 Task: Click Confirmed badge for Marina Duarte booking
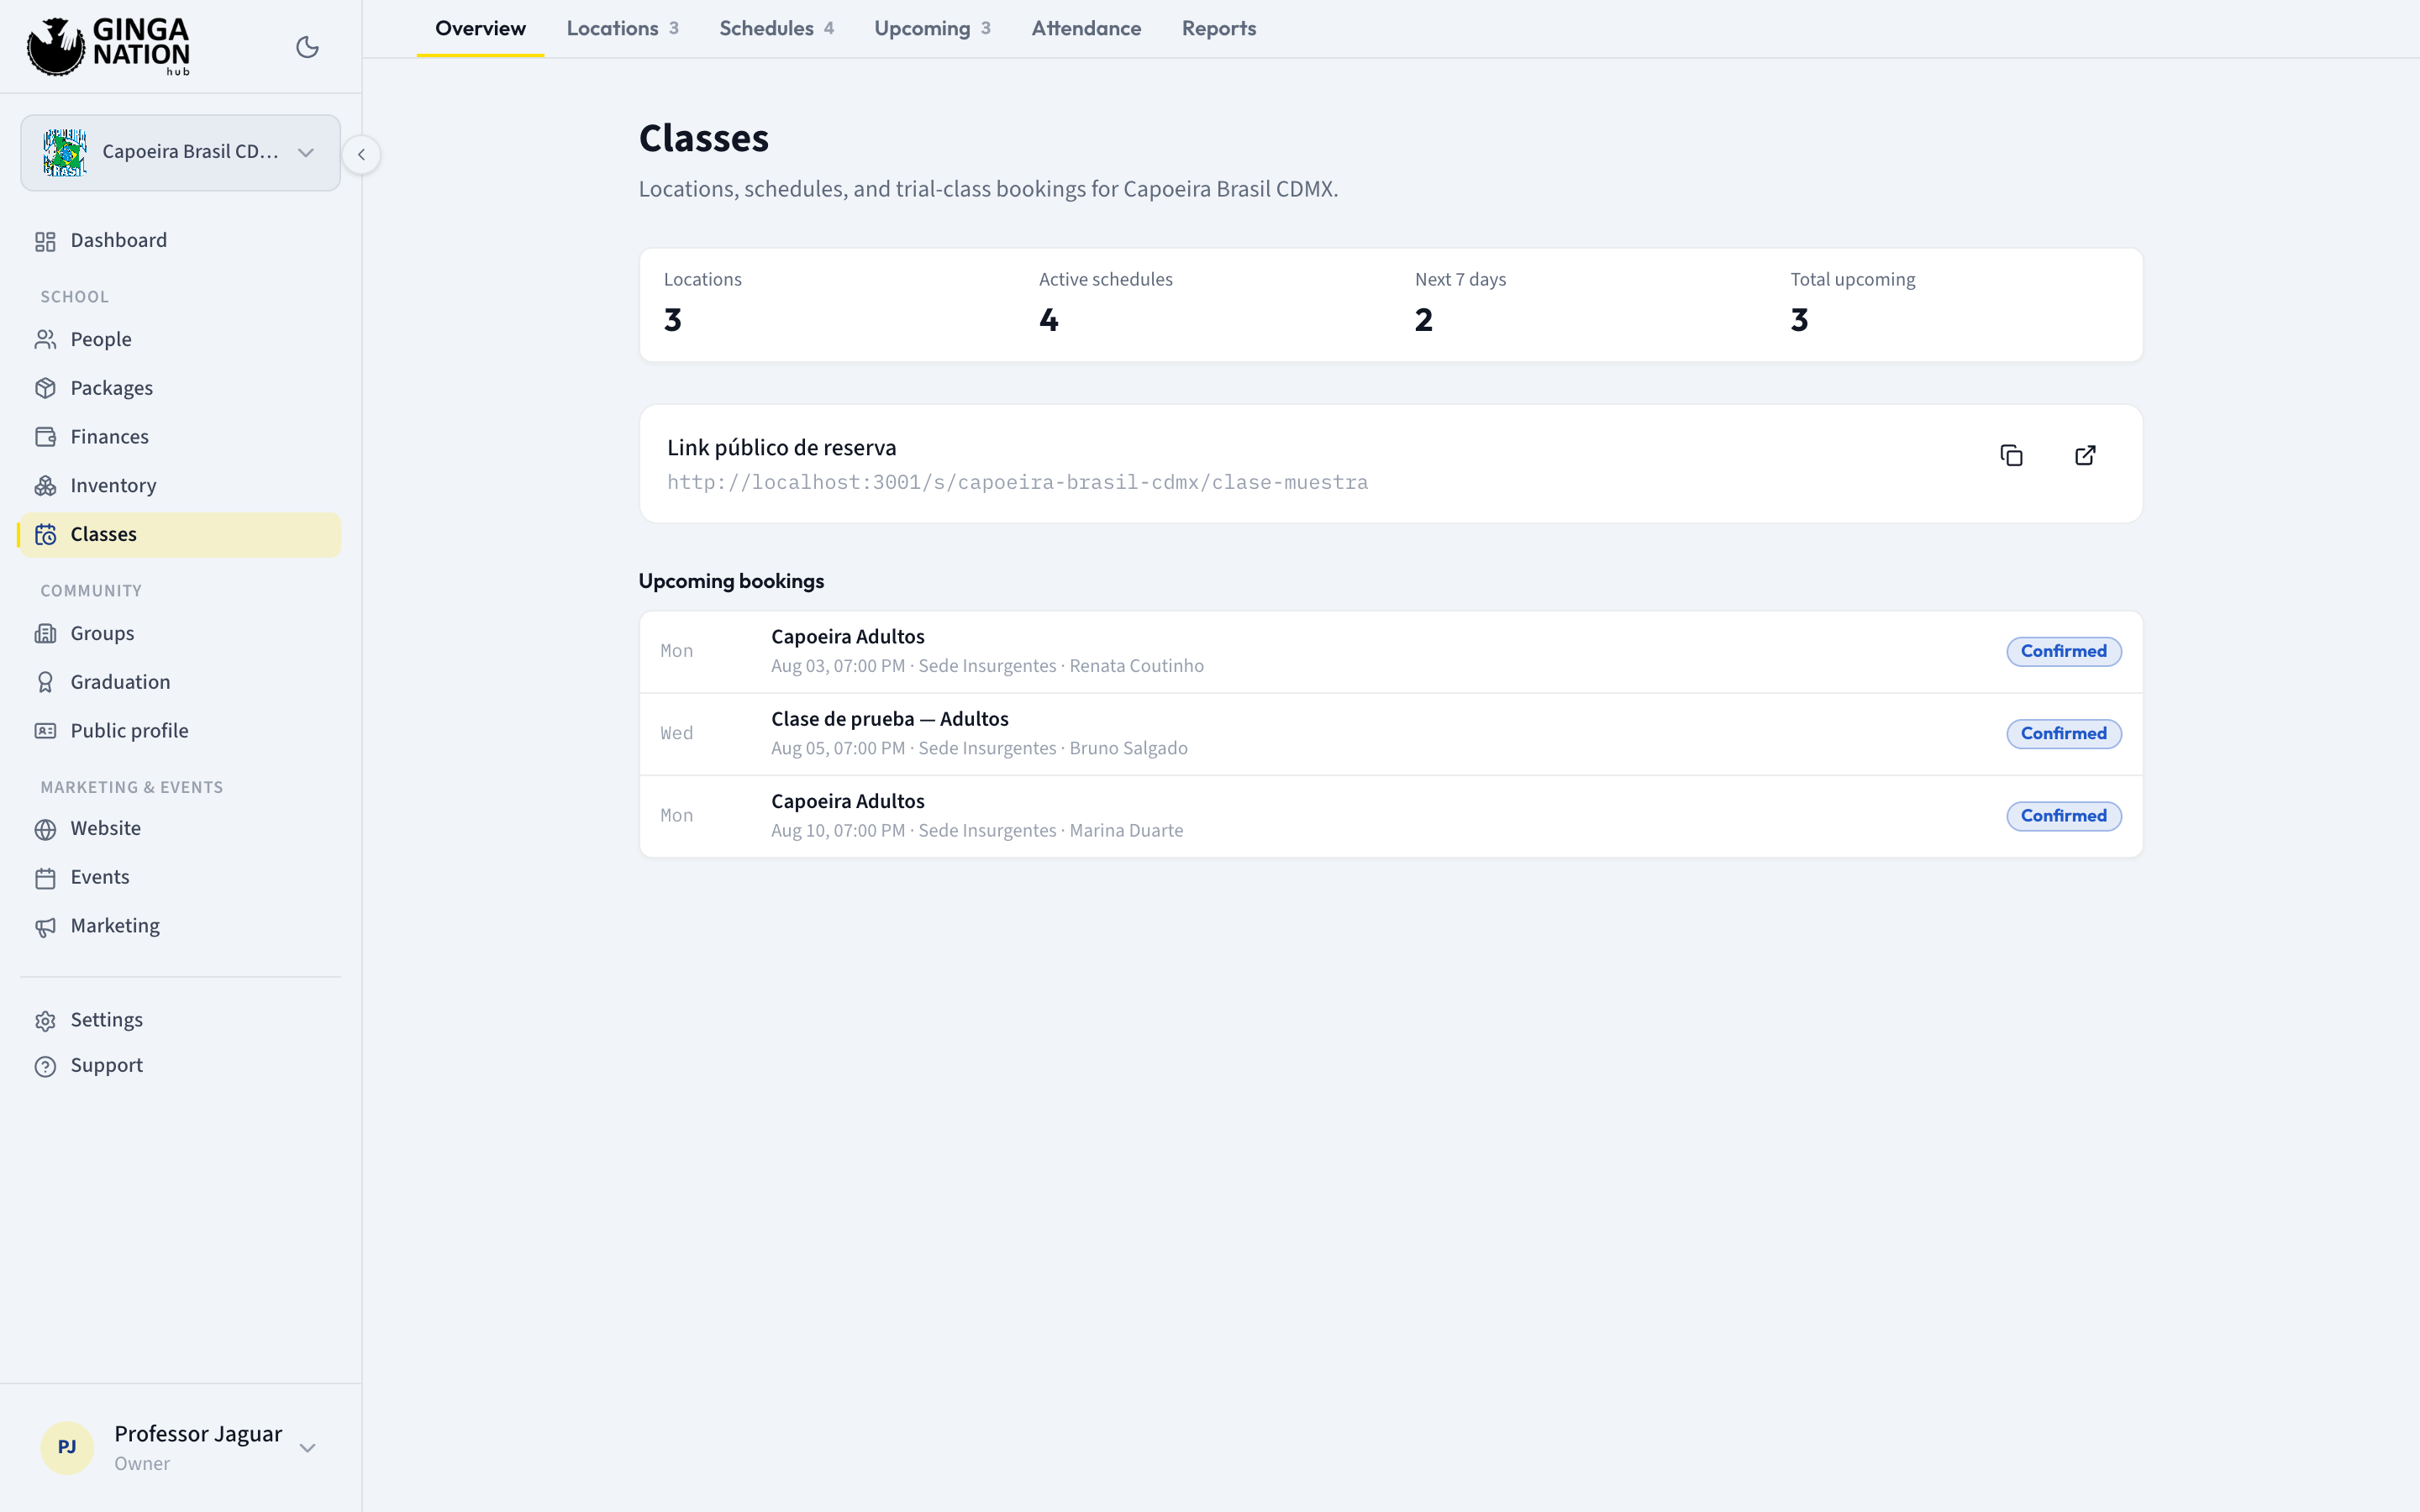click(2063, 816)
